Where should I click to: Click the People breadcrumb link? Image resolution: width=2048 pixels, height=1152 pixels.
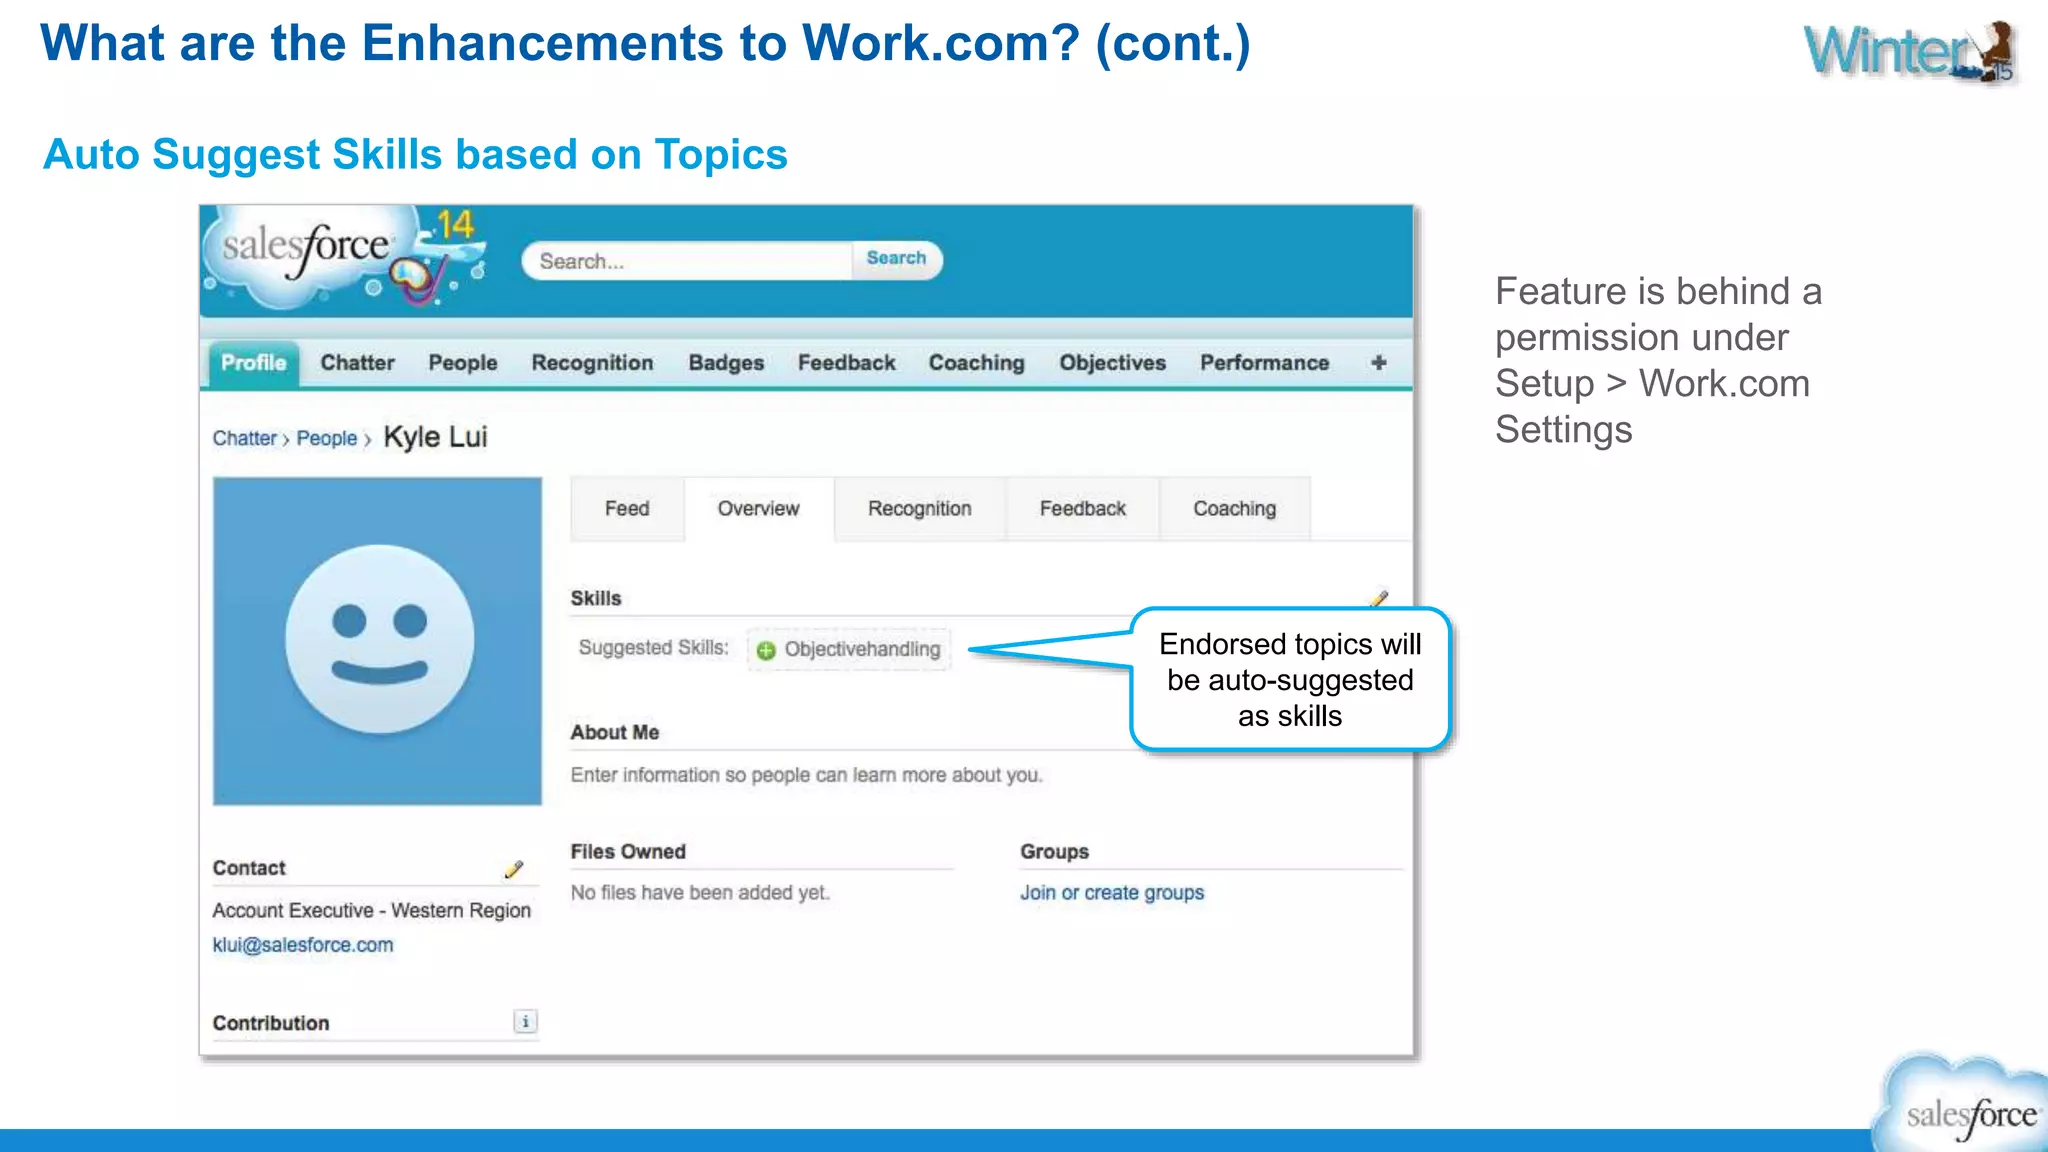point(326,438)
